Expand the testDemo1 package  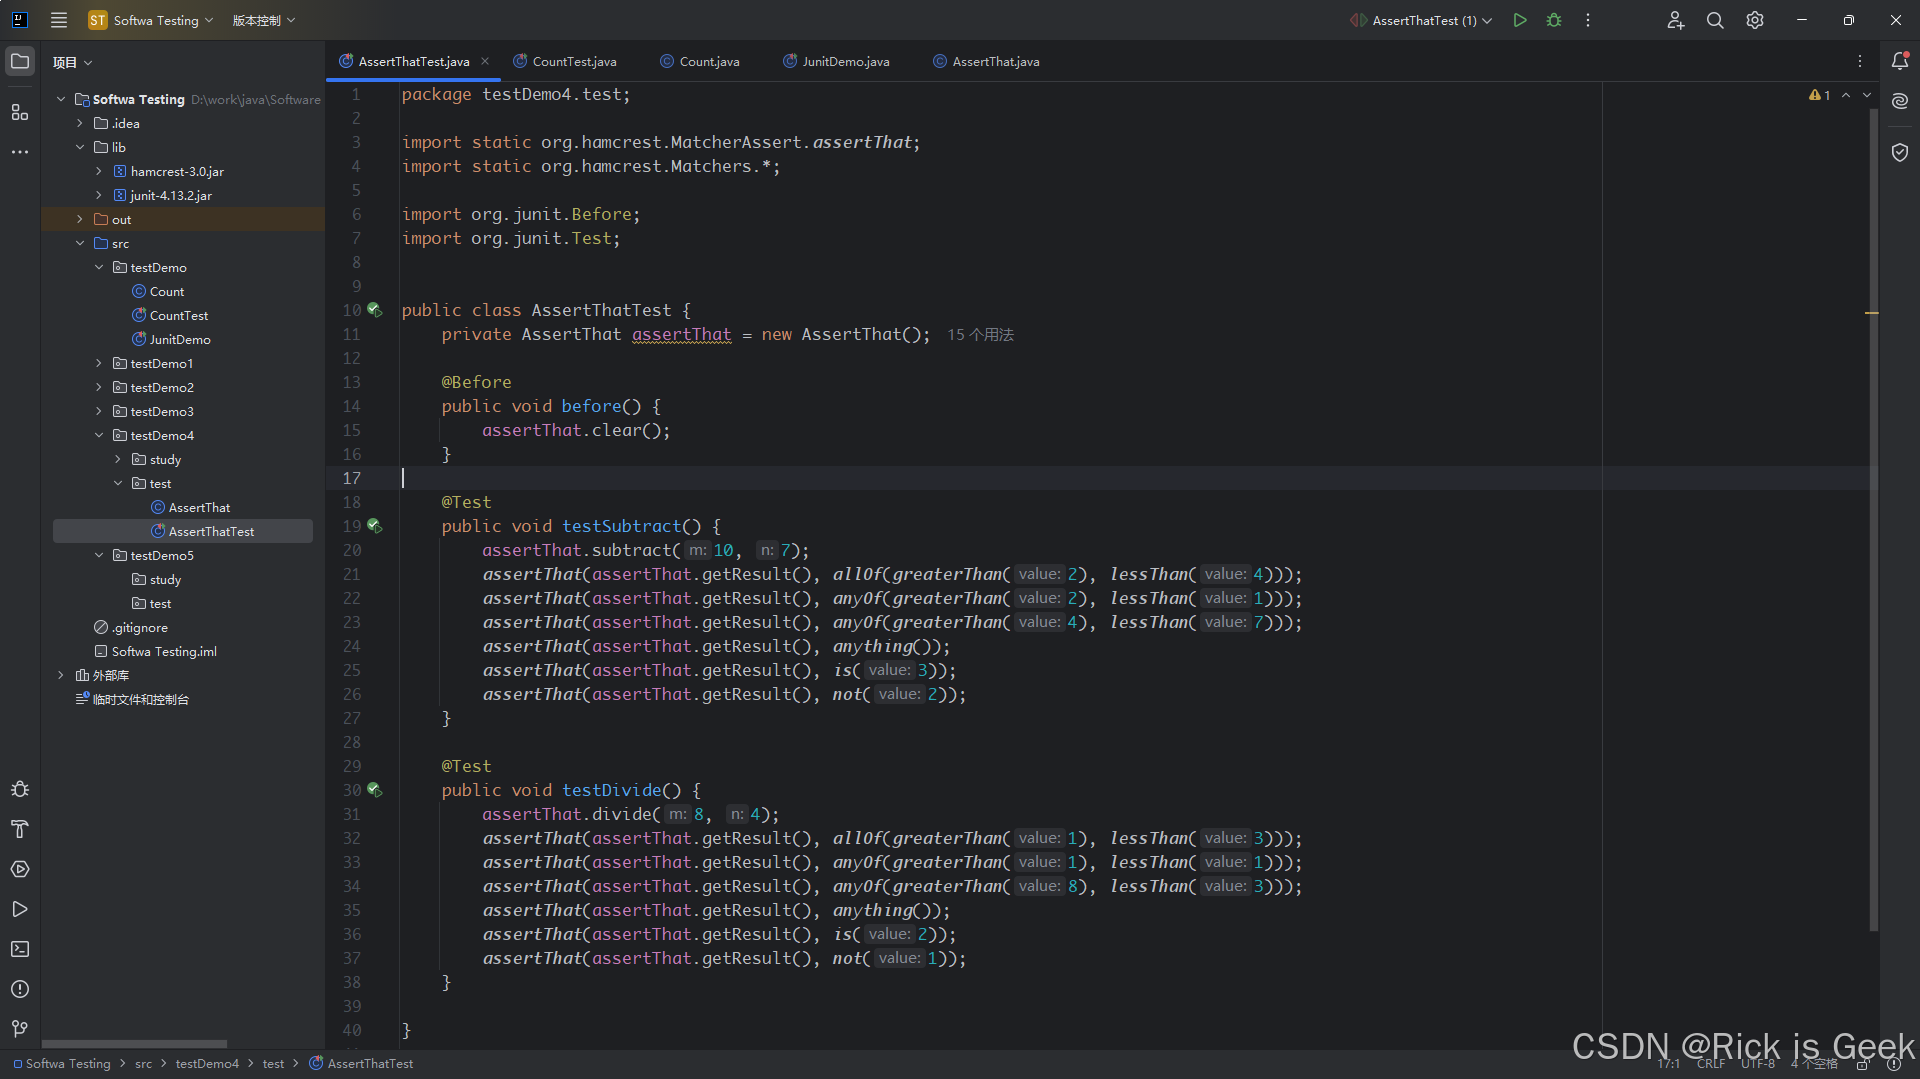99,363
